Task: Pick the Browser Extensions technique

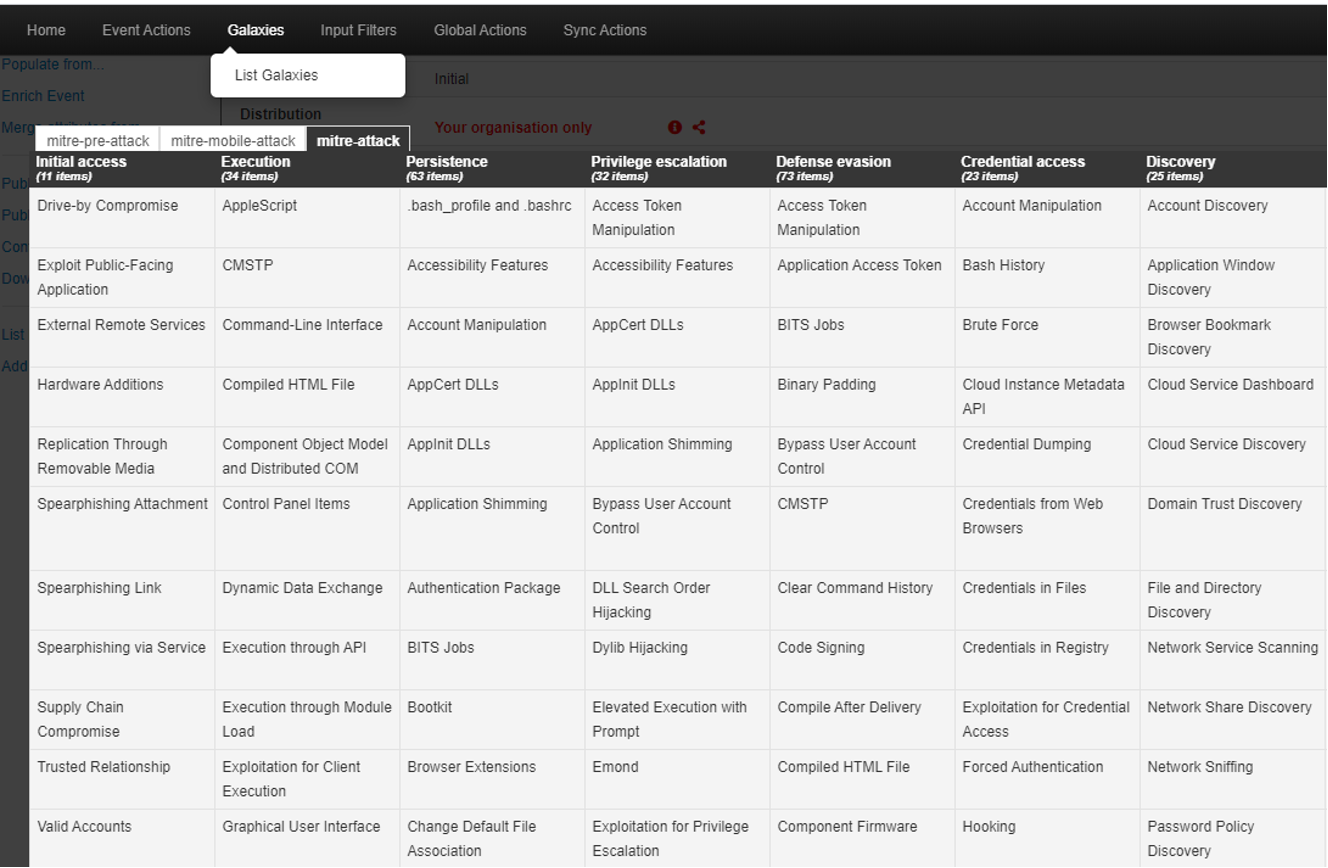Action: (x=492, y=779)
